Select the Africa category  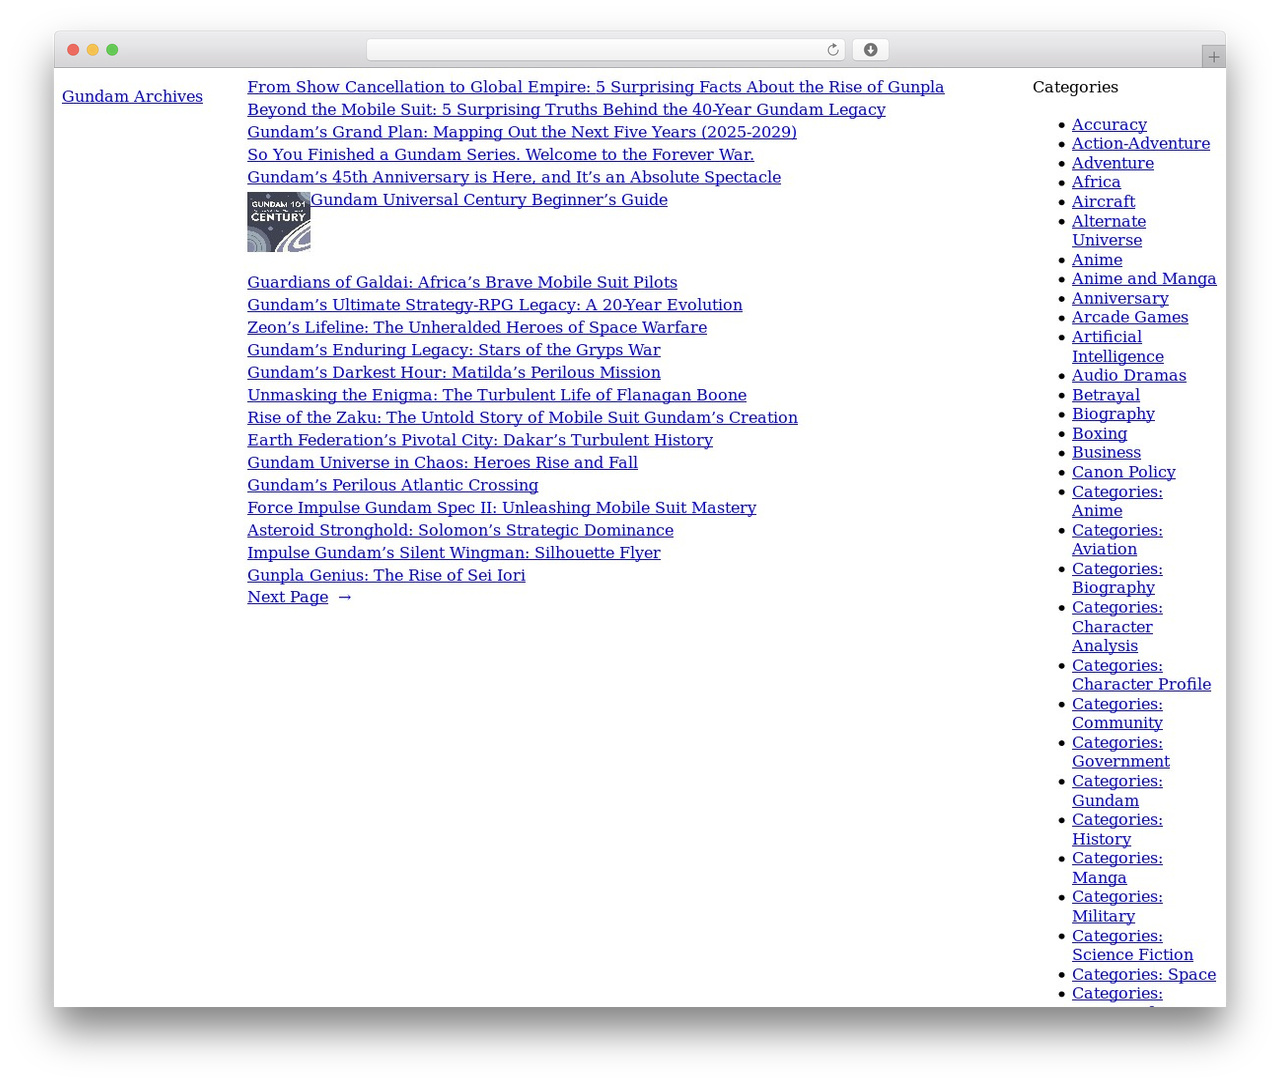click(1096, 182)
